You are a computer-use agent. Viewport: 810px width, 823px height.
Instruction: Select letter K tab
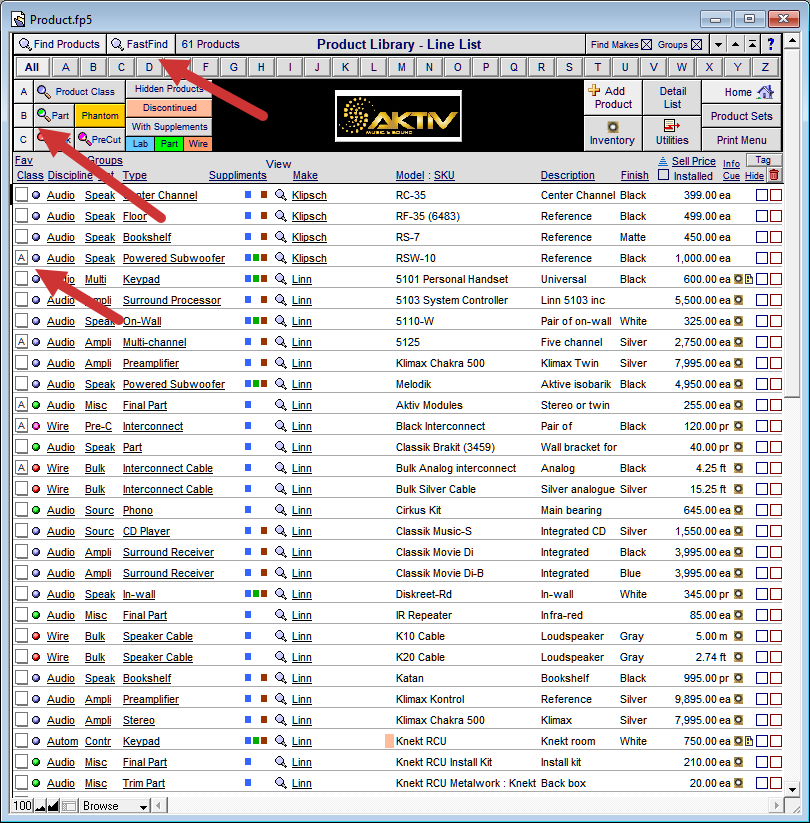click(x=345, y=67)
